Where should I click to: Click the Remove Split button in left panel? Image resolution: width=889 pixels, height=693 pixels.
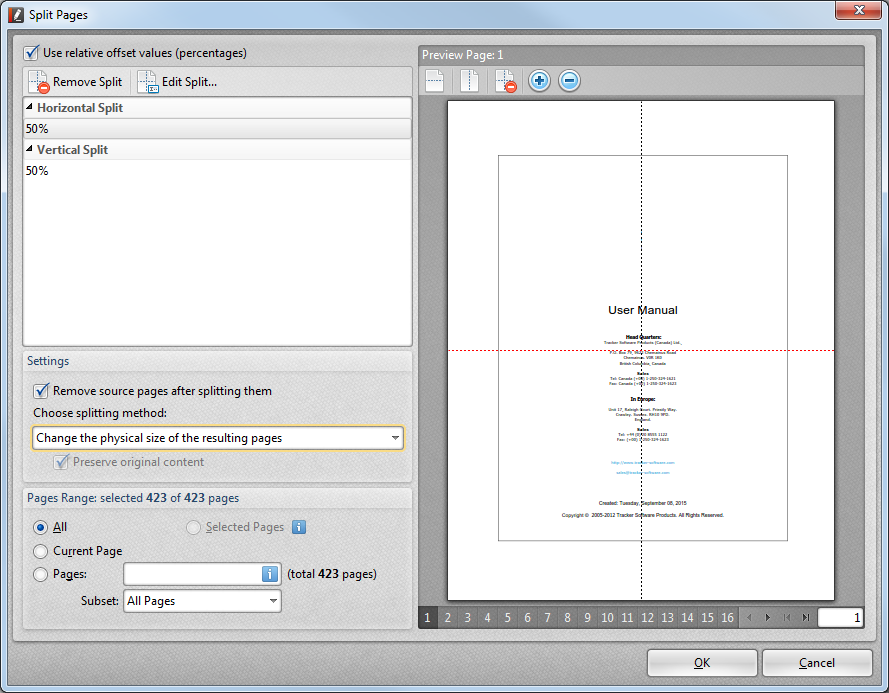click(76, 82)
